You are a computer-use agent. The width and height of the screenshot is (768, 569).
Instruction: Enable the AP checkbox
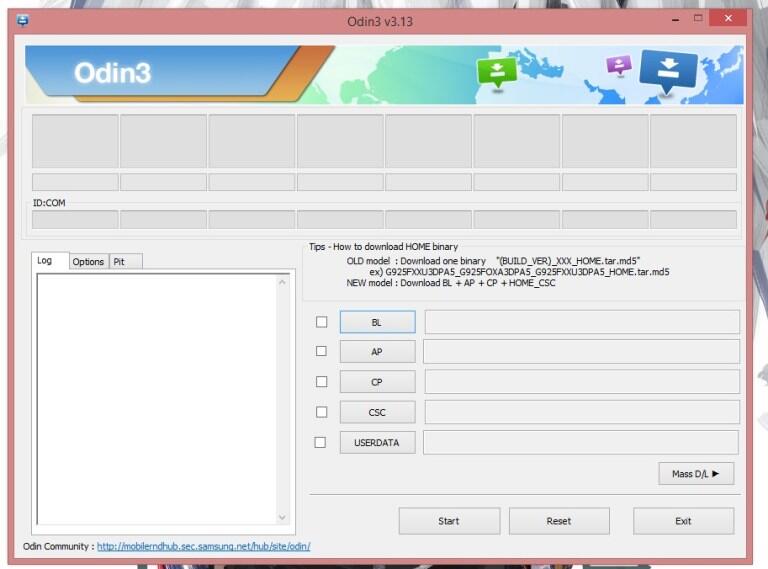(321, 351)
